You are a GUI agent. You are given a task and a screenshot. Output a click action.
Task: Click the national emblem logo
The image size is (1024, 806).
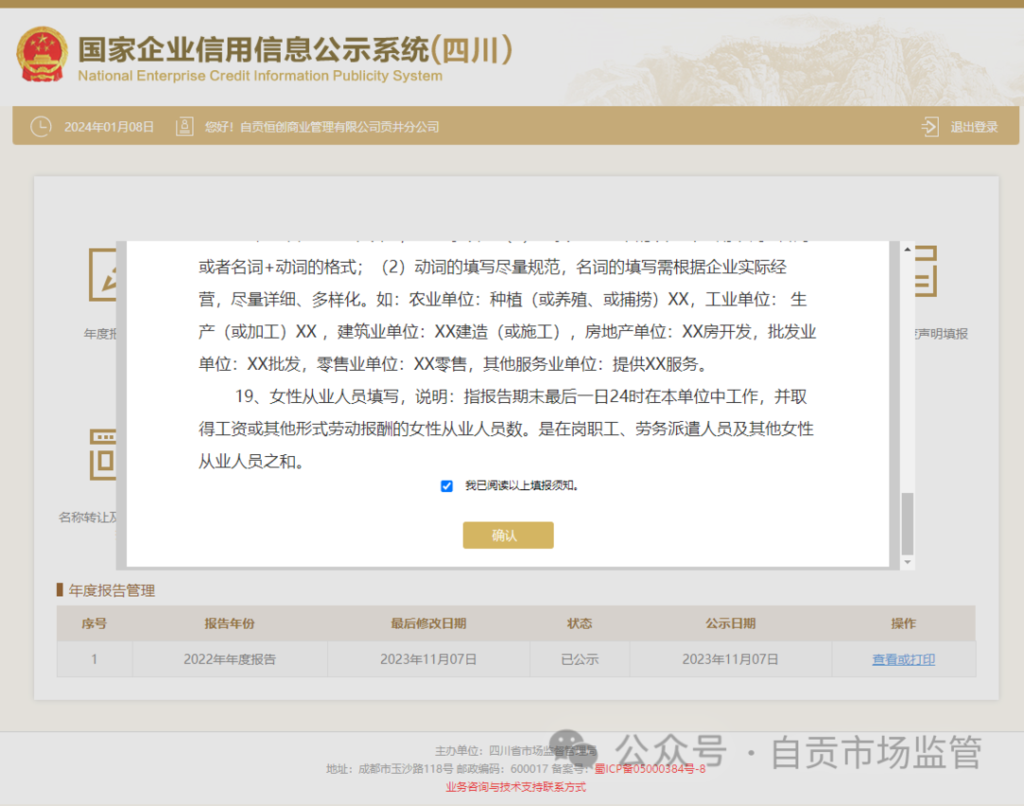(42, 55)
